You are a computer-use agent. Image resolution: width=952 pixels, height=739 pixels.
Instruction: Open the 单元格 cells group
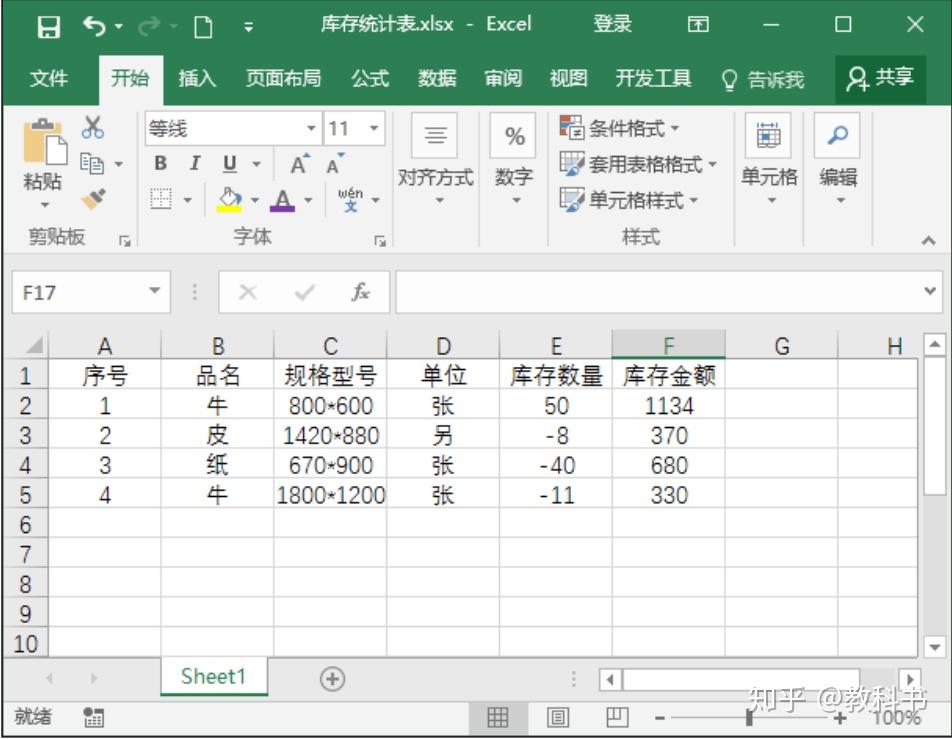769,160
